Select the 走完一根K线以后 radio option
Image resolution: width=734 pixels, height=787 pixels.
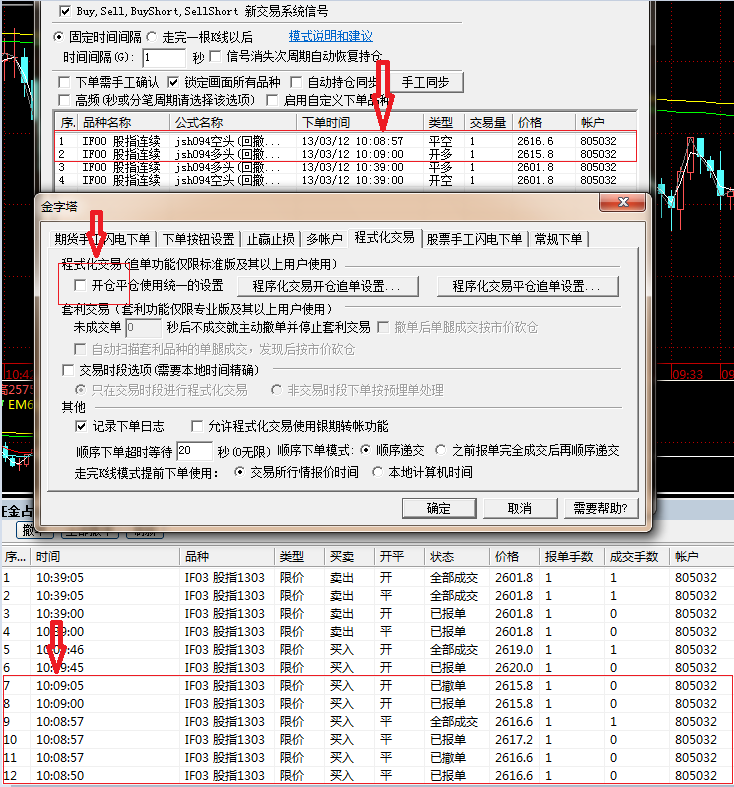point(152,36)
